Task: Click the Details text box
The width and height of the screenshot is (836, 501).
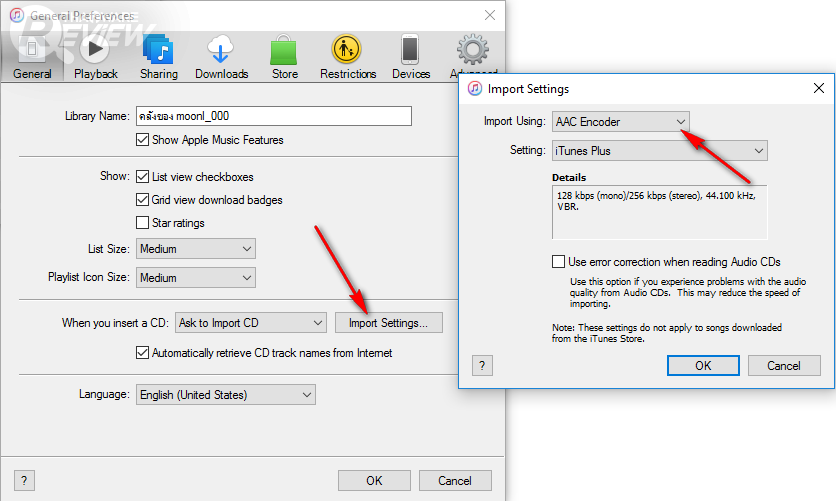Action: [x=660, y=212]
